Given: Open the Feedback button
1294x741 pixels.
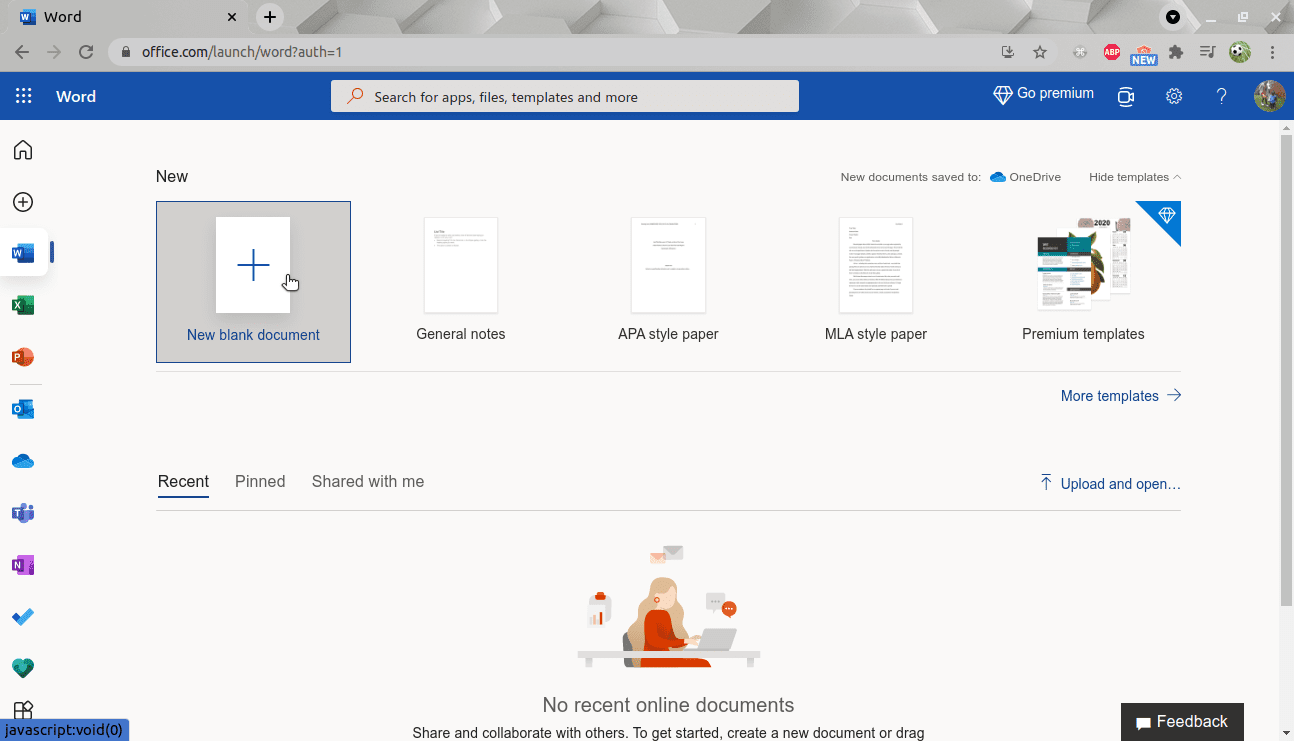Looking at the screenshot, I should pos(1182,722).
